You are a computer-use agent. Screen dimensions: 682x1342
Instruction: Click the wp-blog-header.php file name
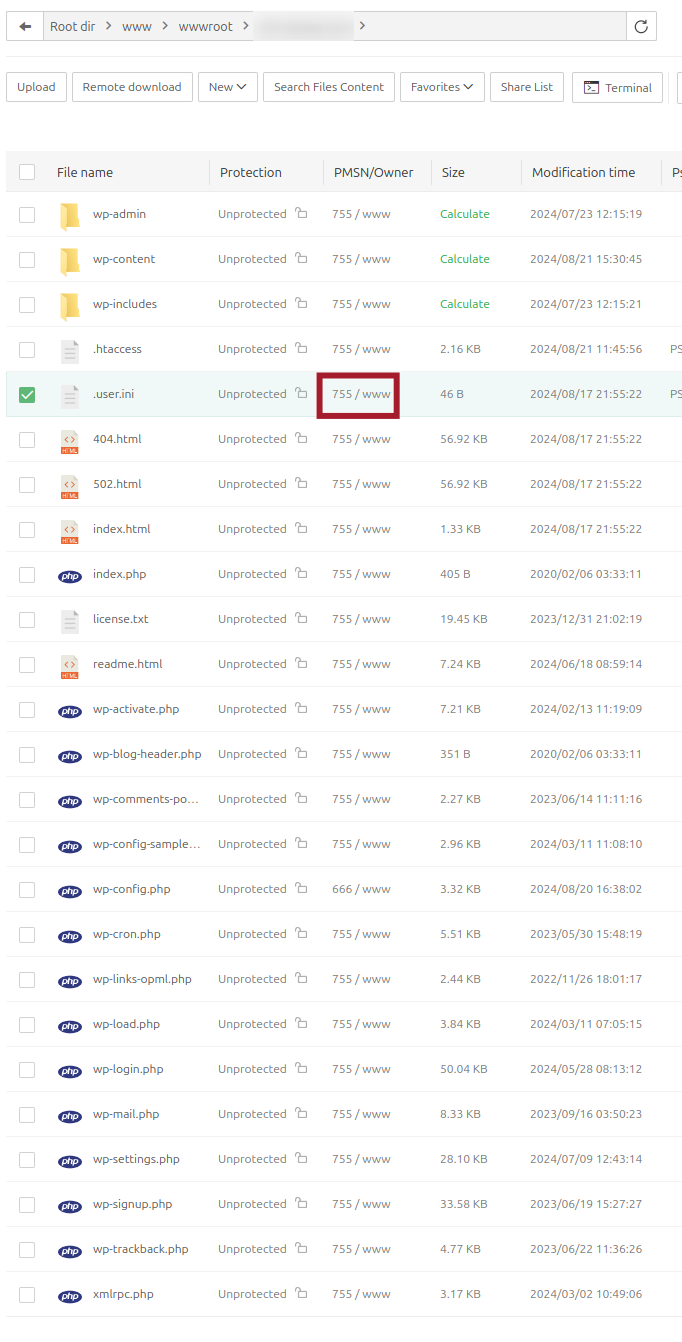[147, 754]
